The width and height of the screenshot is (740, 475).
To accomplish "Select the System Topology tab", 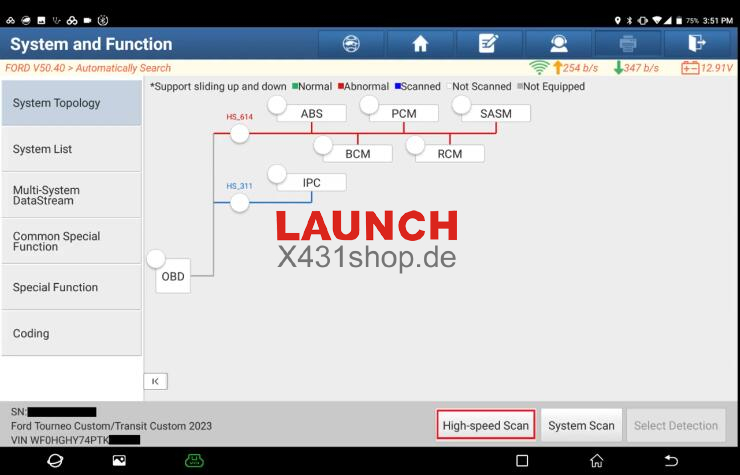I will pos(71,103).
